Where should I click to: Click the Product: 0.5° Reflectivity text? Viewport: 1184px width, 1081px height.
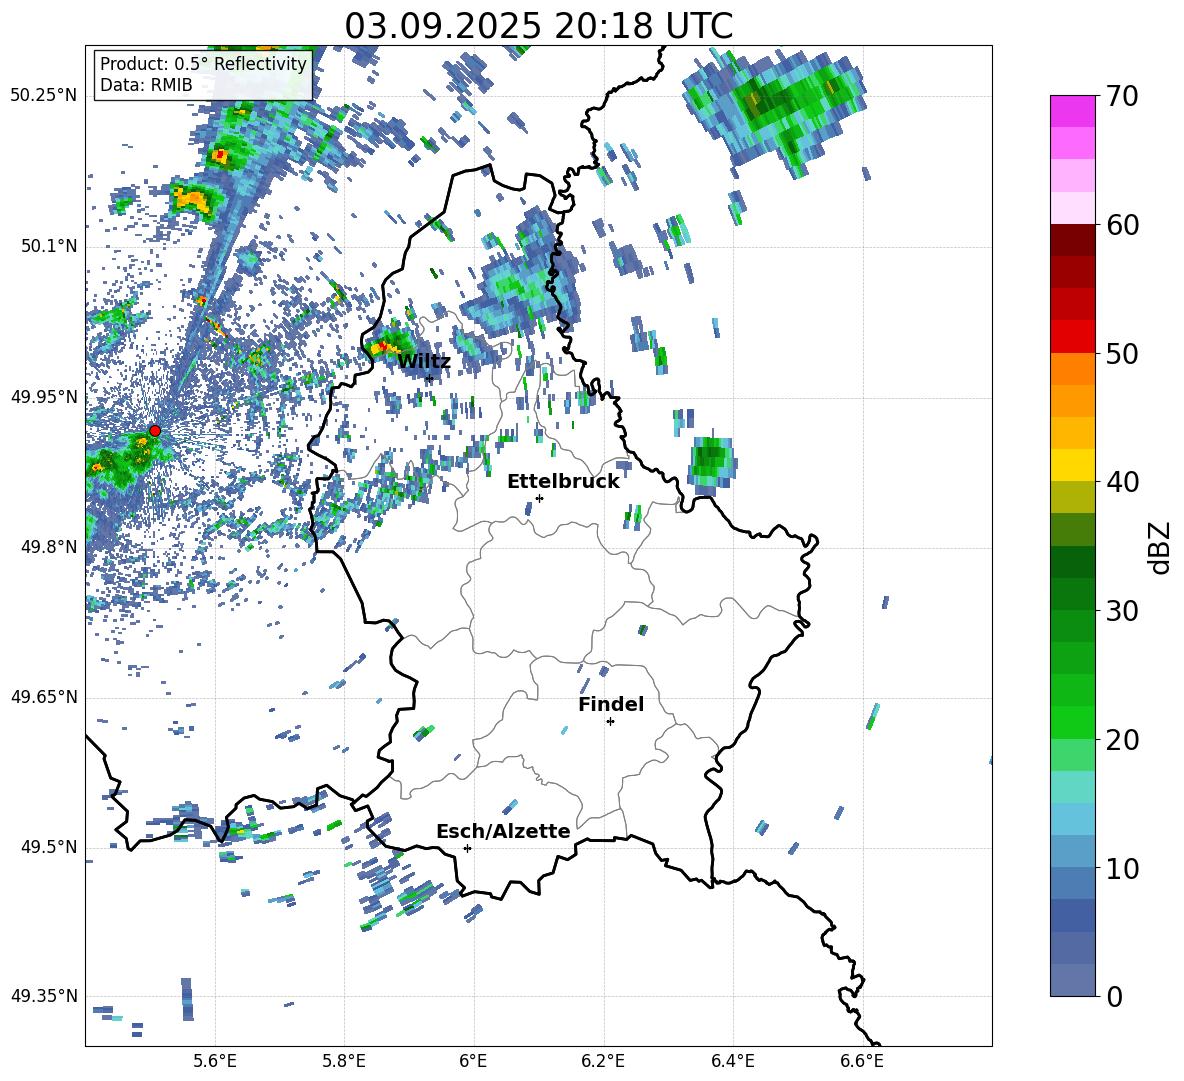[x=203, y=64]
